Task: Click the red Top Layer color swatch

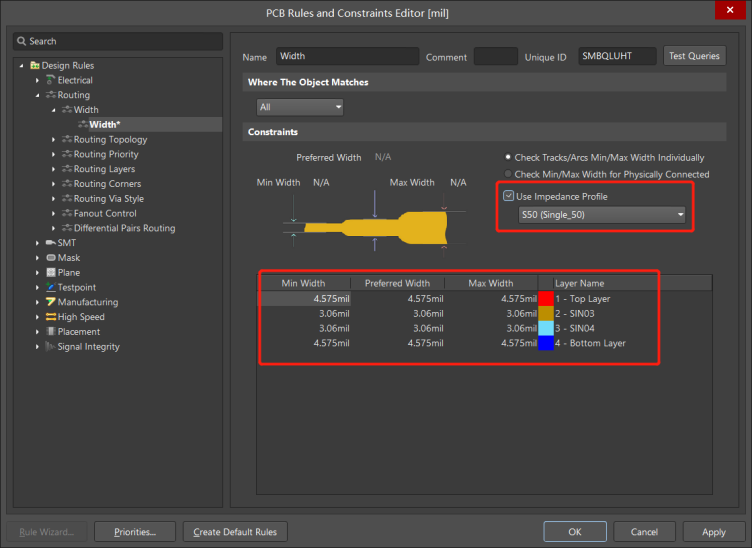Action: [x=545, y=299]
